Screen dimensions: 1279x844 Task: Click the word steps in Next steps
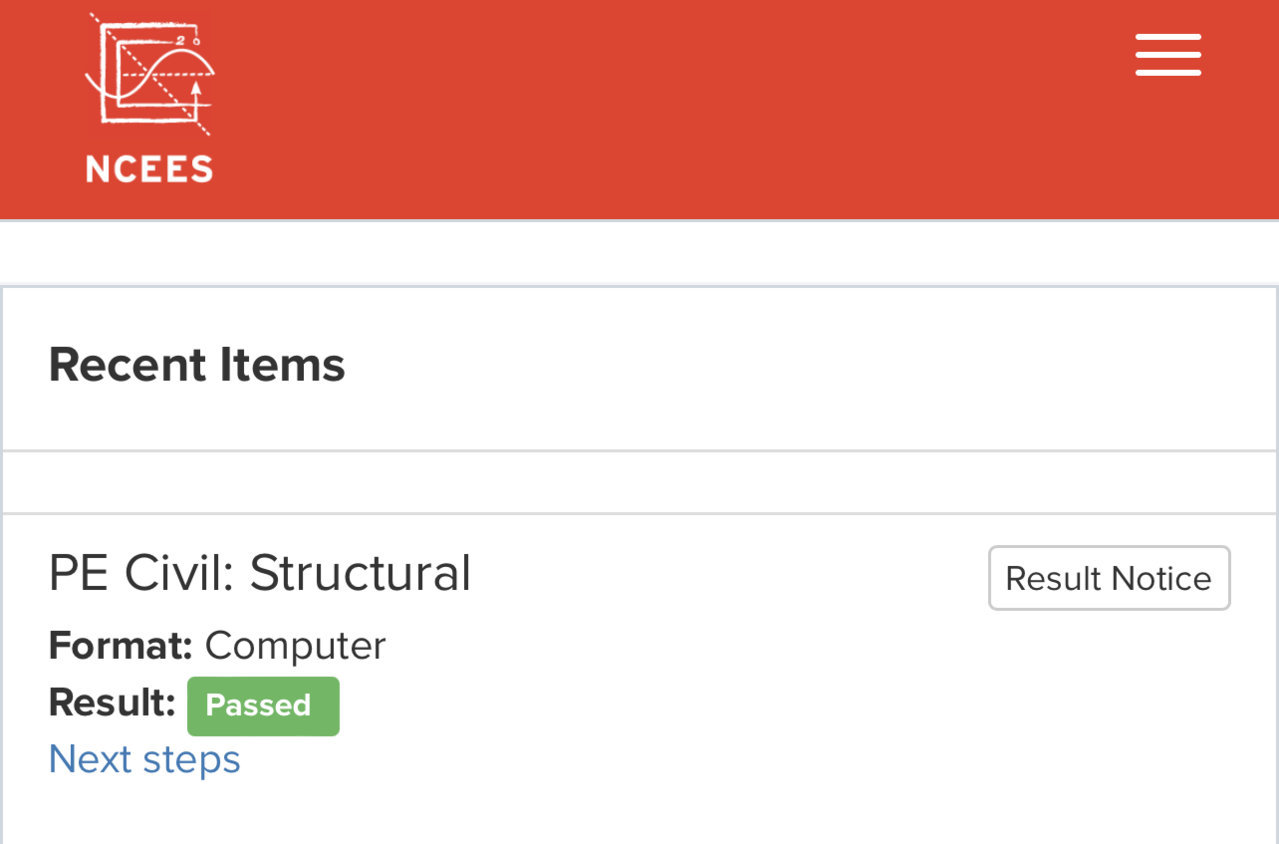point(192,761)
